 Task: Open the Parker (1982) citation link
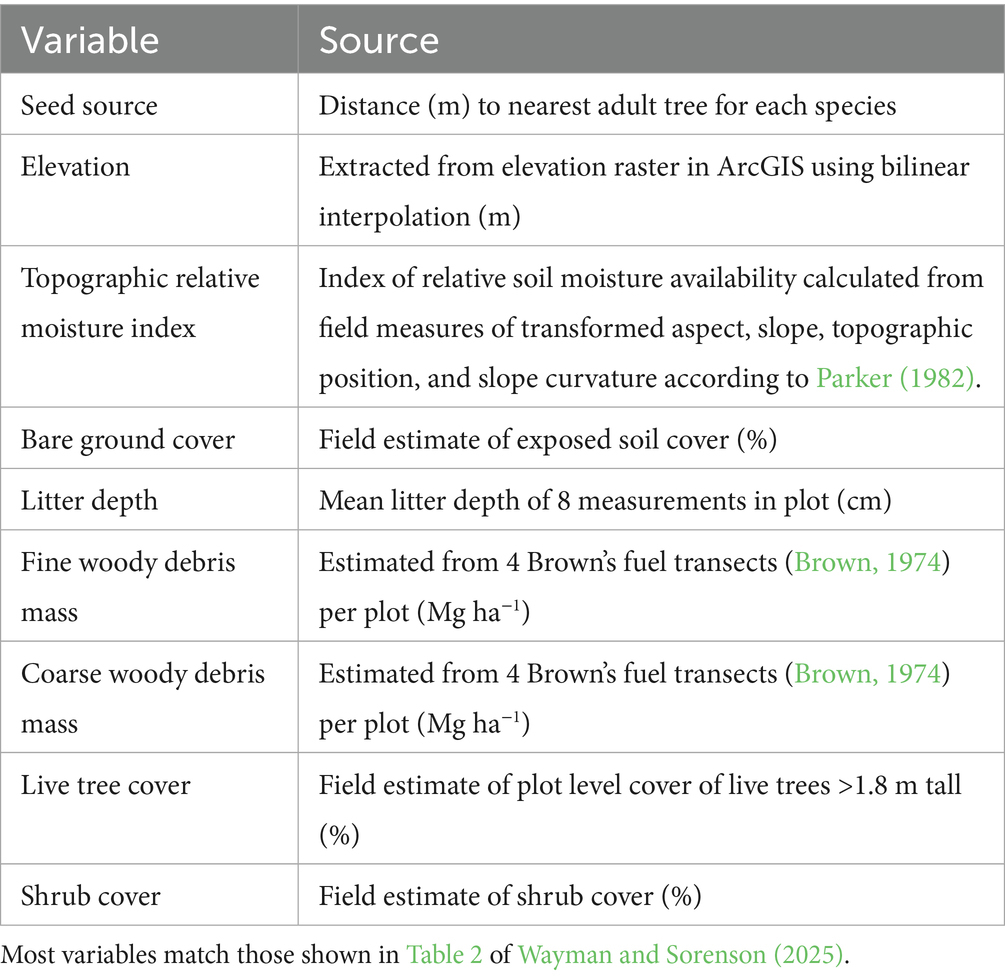coord(896,380)
